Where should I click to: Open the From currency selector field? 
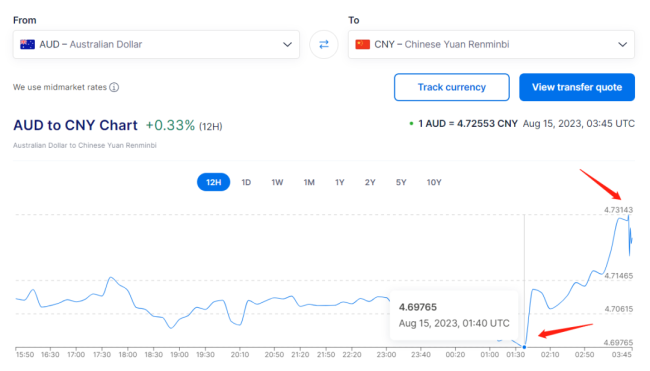coord(156,44)
